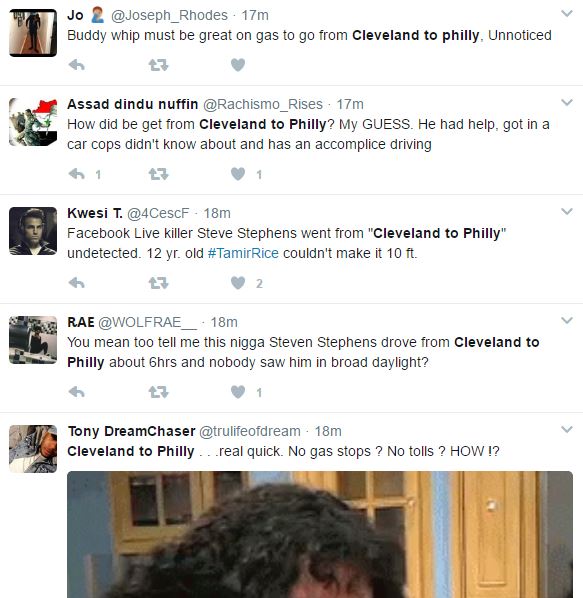The image size is (583, 598).
Task: Open the image in Tony DreamChaser's tweet
Action: (320, 534)
